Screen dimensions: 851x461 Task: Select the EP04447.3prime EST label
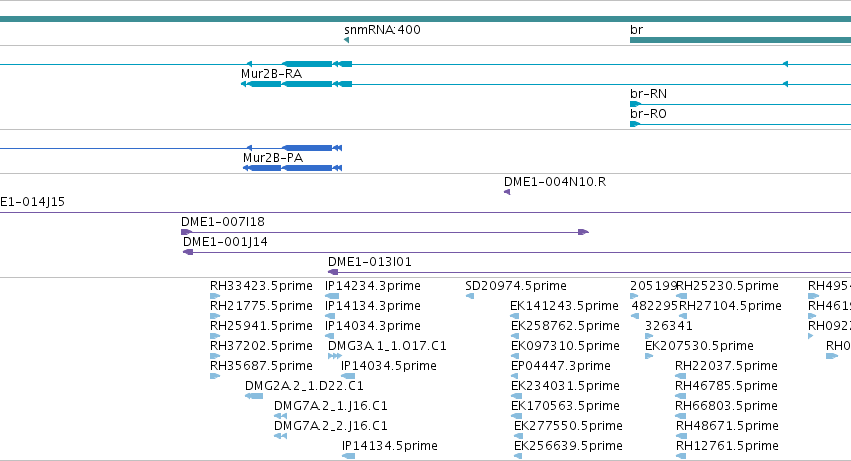[x=561, y=366]
